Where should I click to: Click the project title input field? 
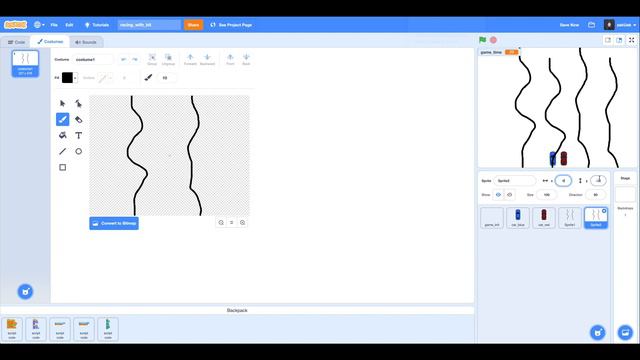click(x=149, y=25)
